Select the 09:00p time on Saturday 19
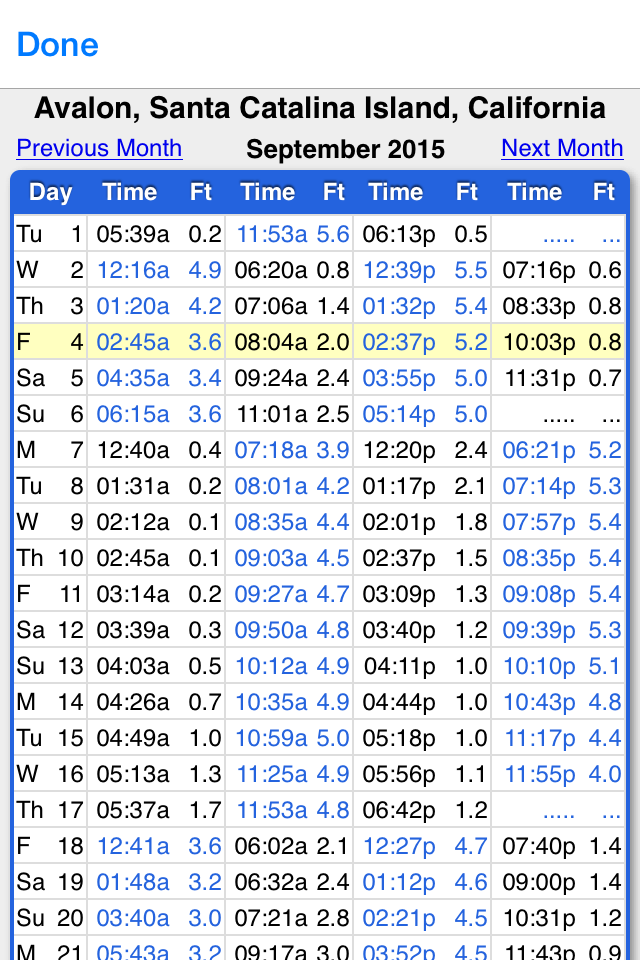This screenshot has width=640, height=960. coord(539,882)
